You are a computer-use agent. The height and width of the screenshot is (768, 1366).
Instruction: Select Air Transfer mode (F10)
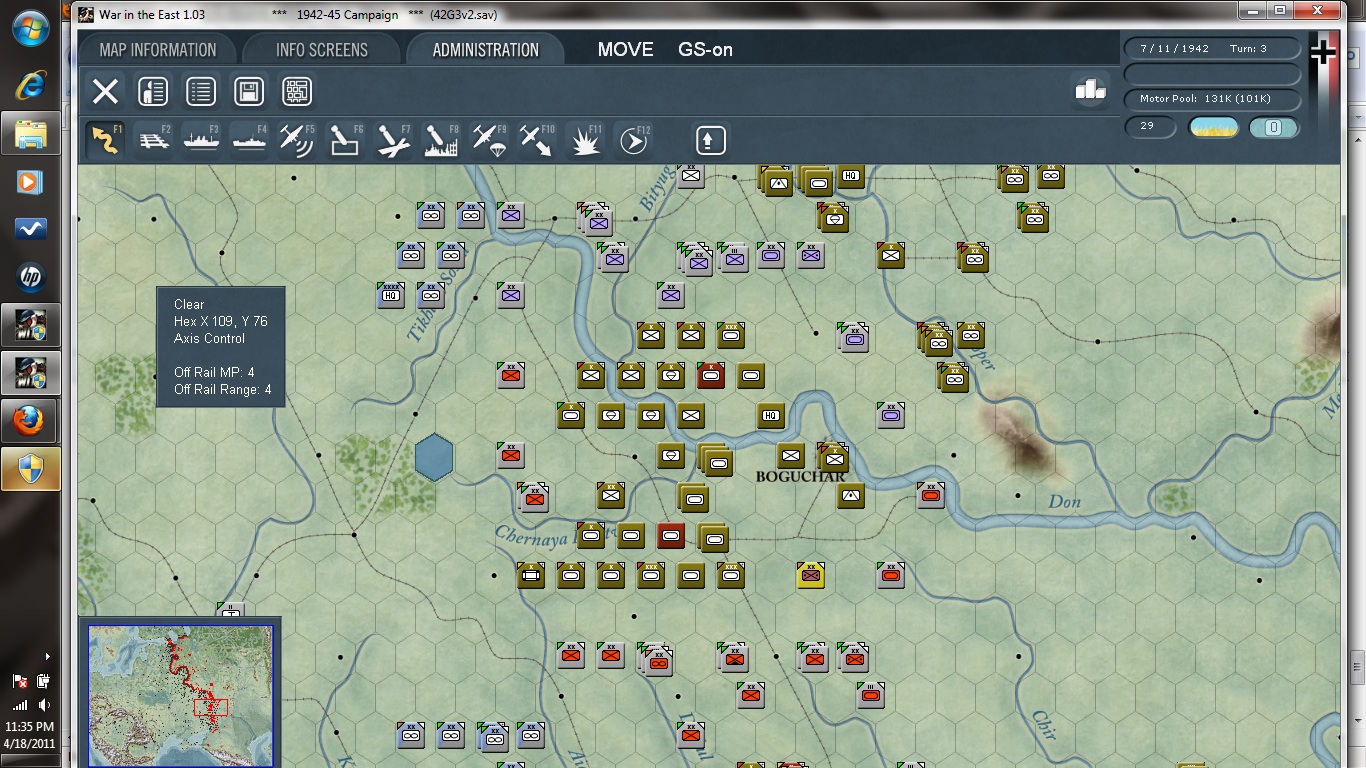point(537,140)
